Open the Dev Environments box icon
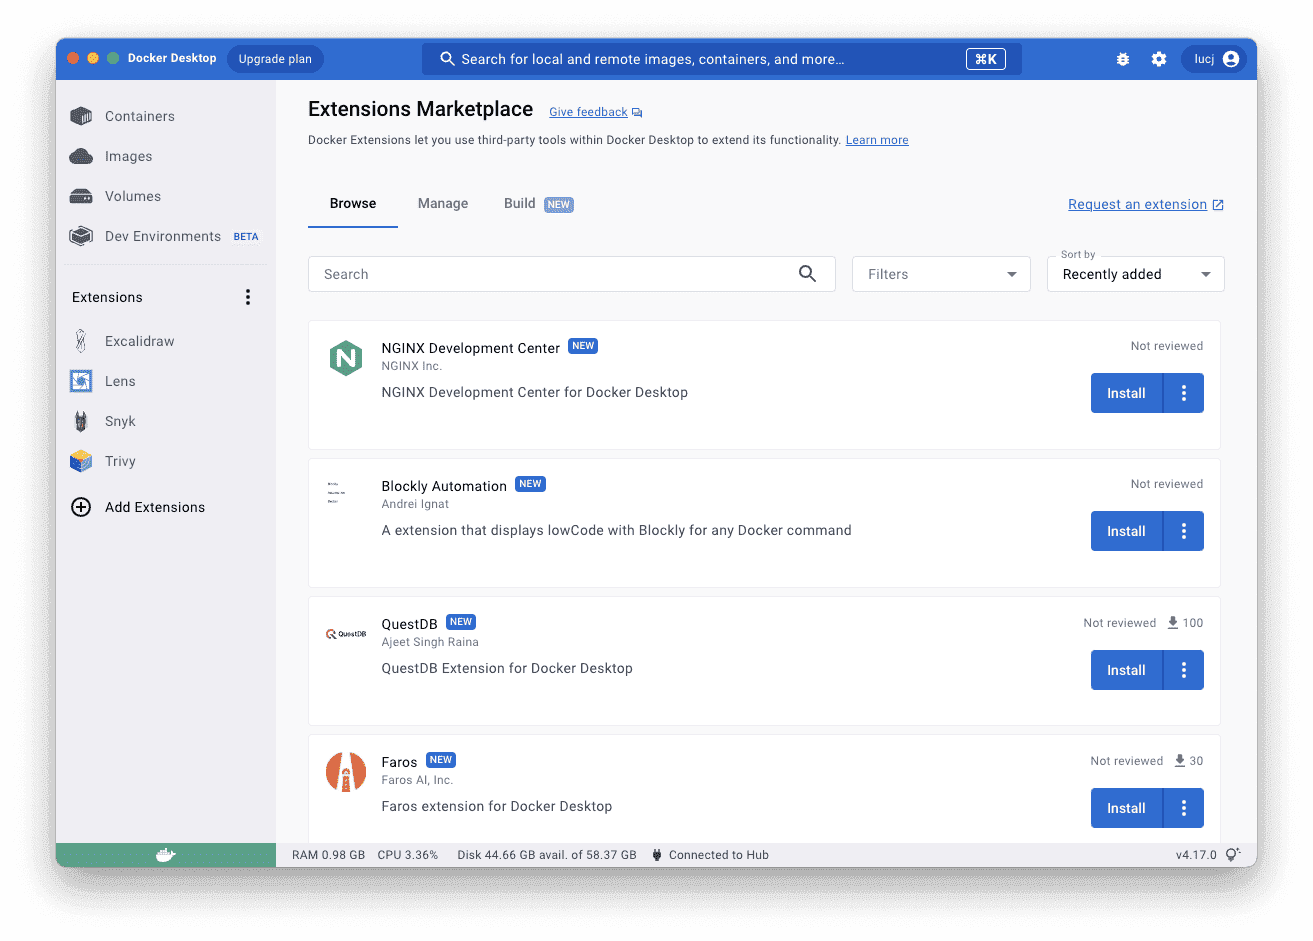 pos(81,236)
